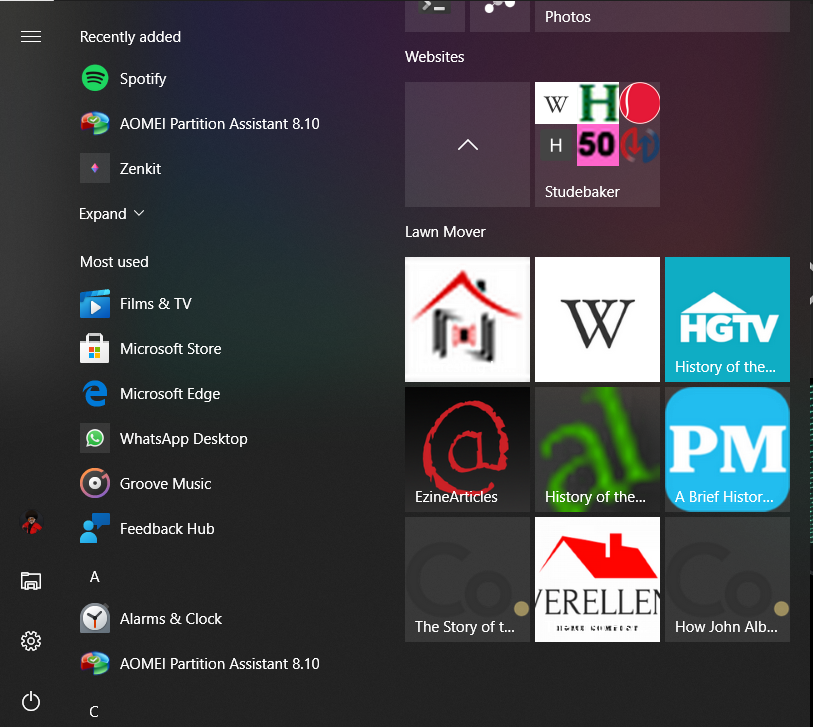Click the letter A section header
813x727 pixels.
point(94,577)
